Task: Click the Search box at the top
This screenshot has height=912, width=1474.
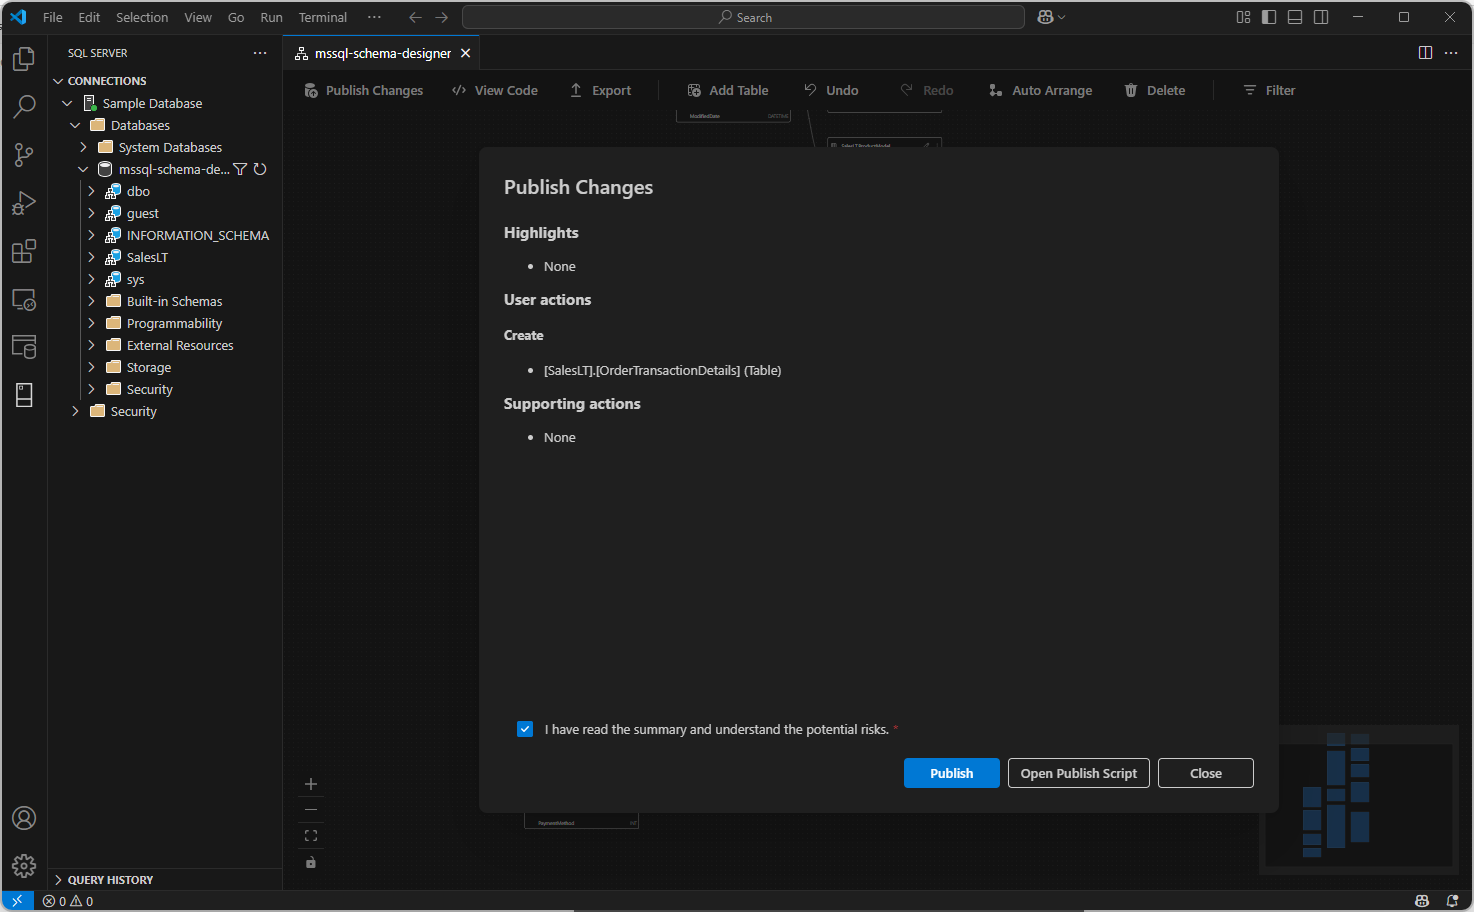Action: [x=743, y=17]
